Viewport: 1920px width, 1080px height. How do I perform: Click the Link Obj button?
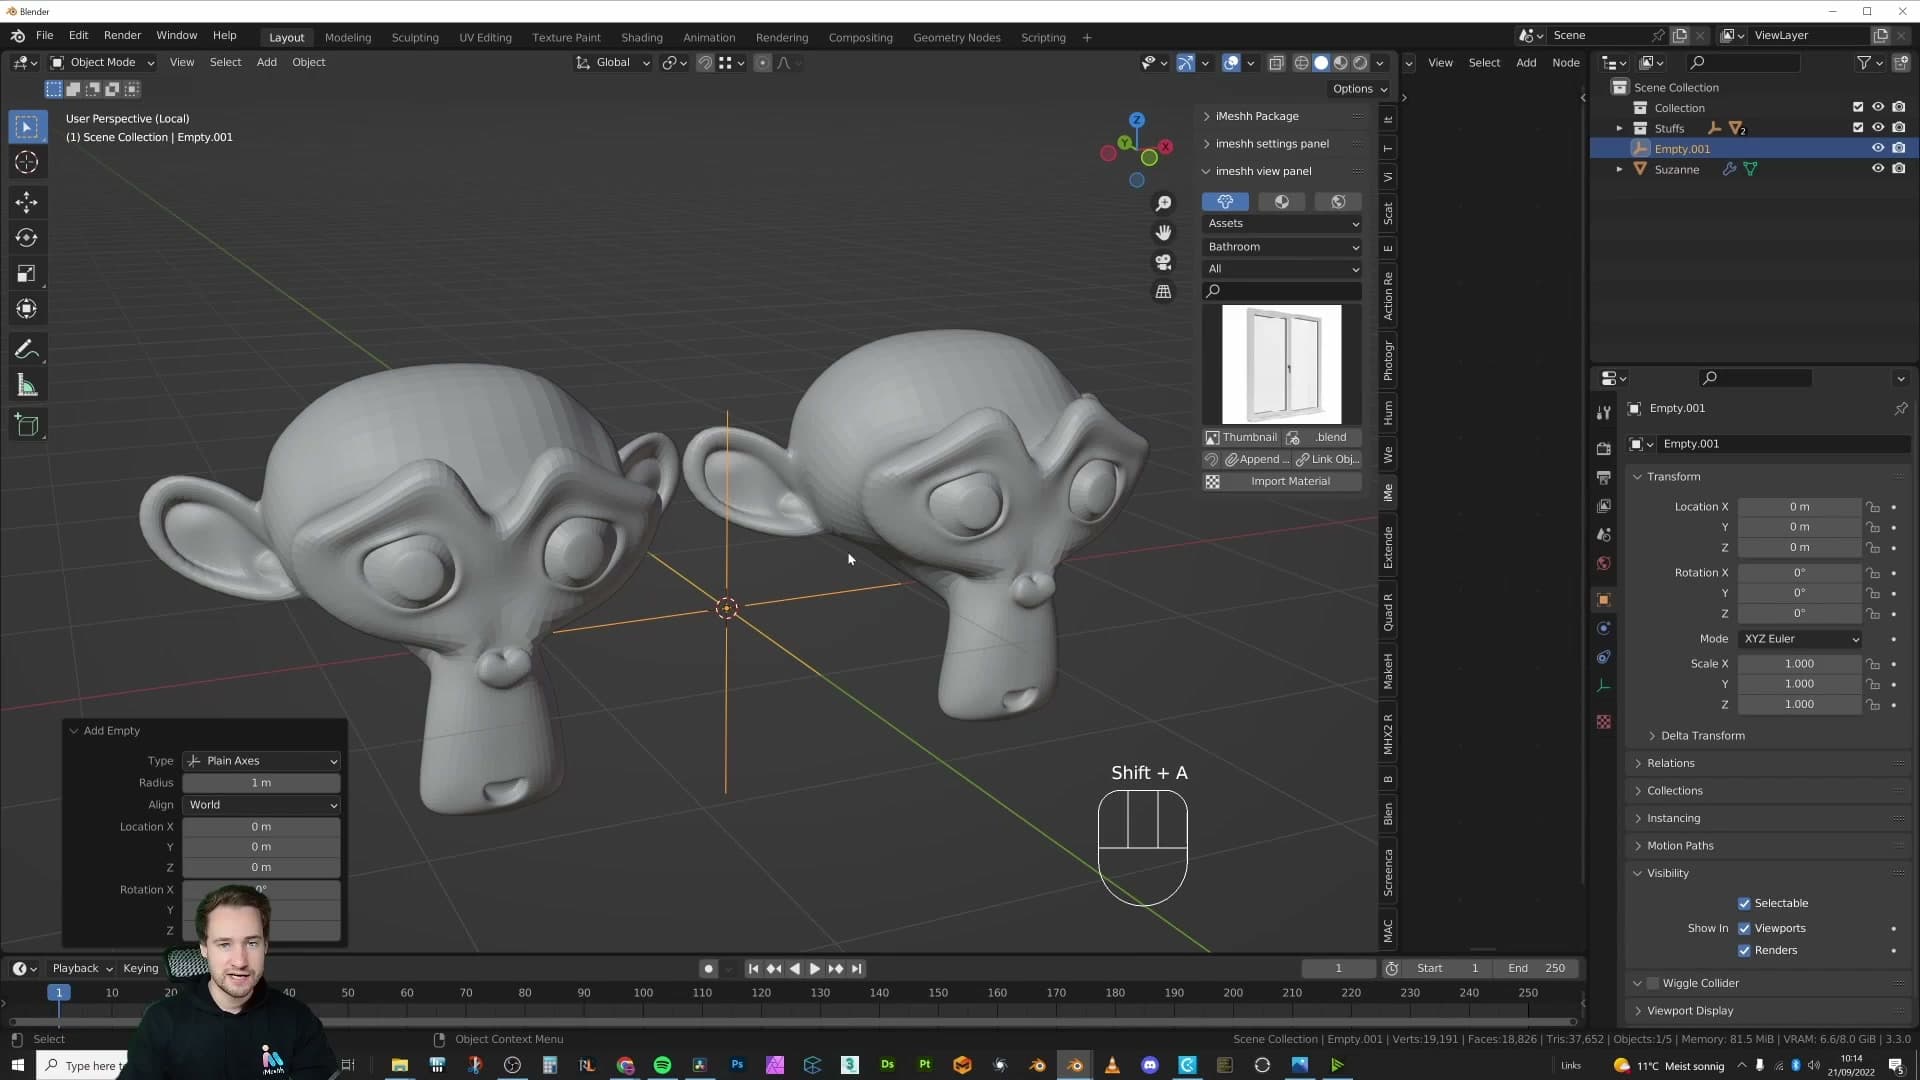coord(1326,460)
